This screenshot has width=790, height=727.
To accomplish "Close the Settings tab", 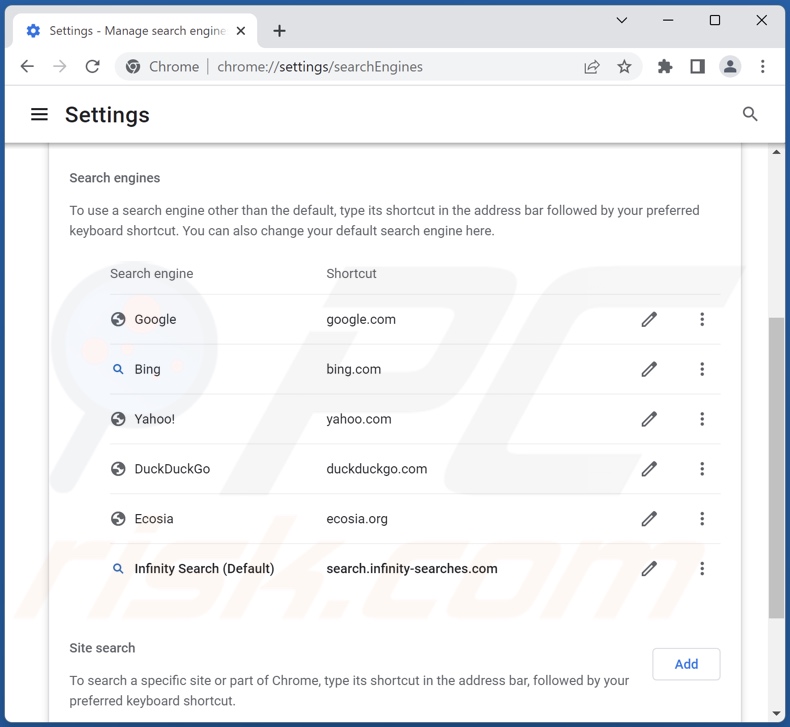I will 241,31.
